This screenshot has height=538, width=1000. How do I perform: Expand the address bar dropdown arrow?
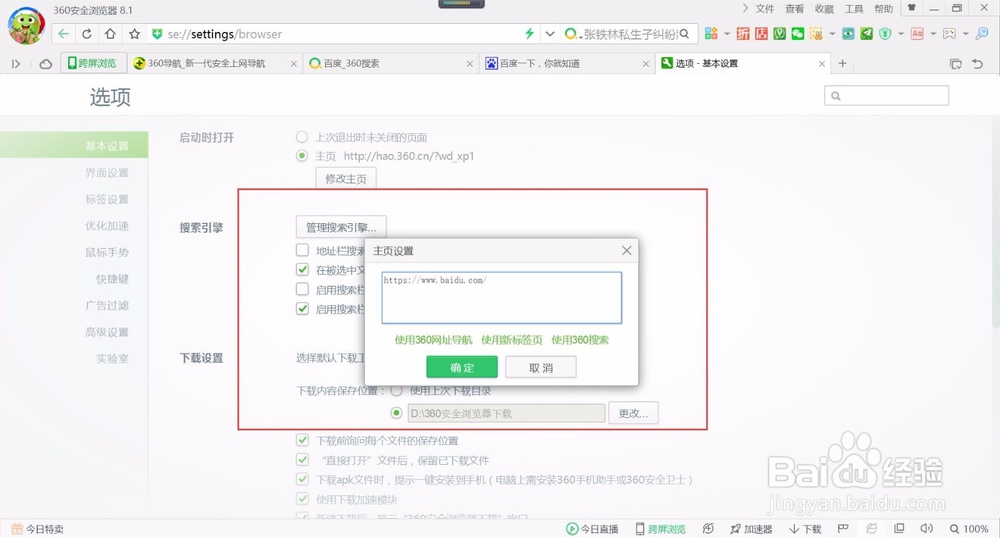pyautogui.click(x=550, y=34)
